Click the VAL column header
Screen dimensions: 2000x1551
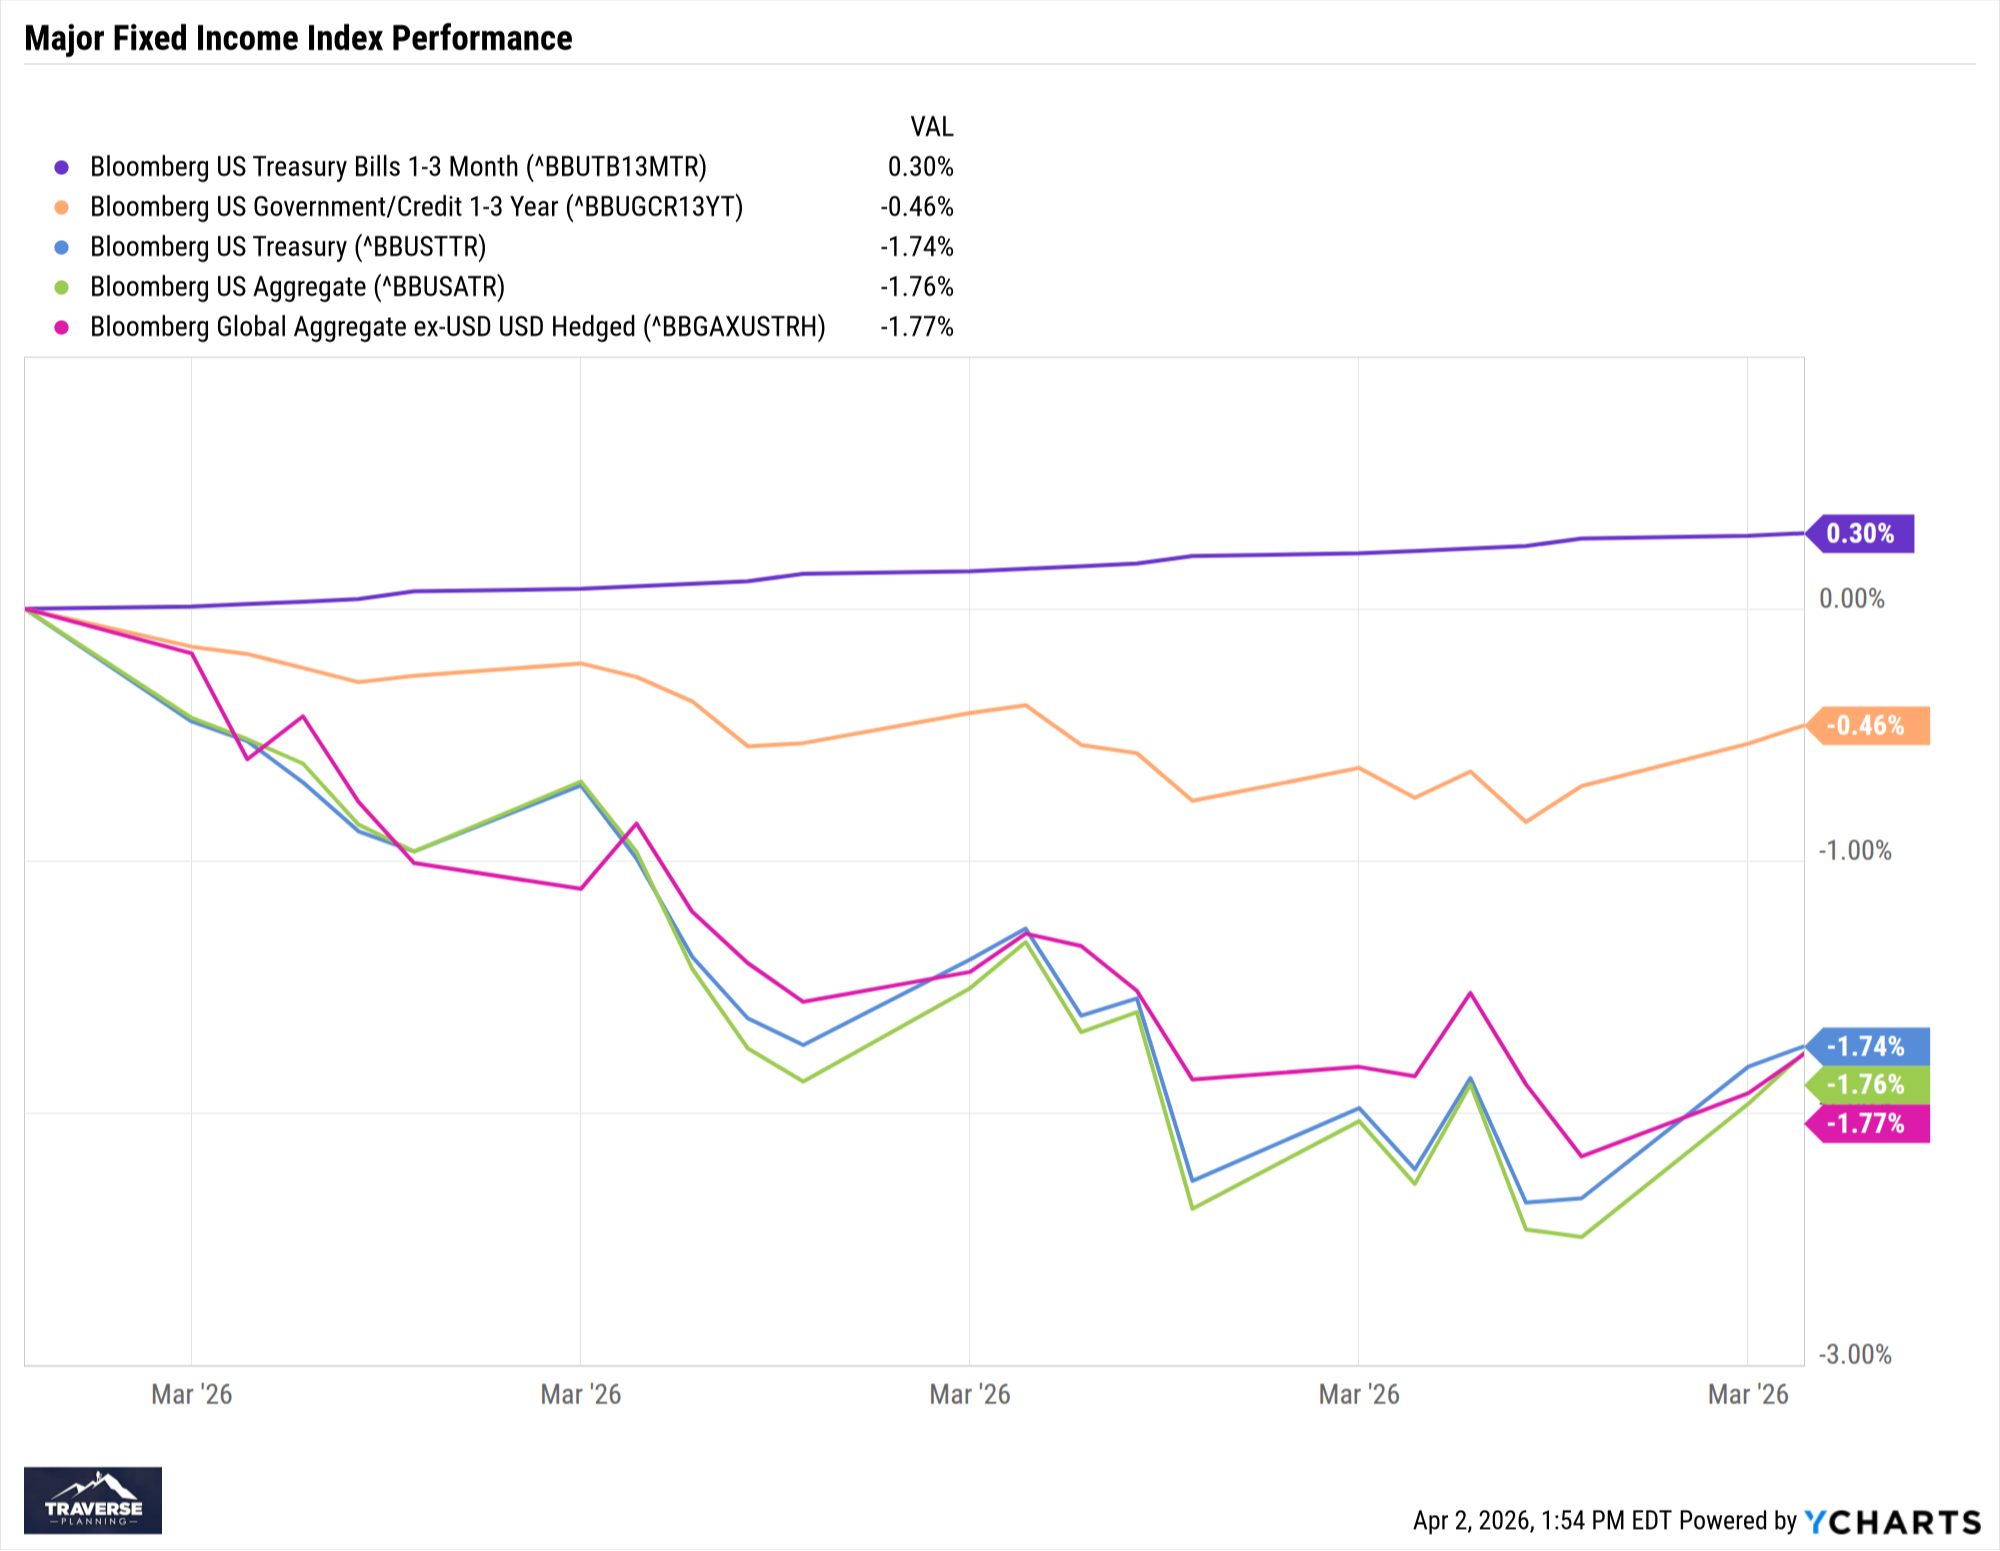click(x=931, y=127)
